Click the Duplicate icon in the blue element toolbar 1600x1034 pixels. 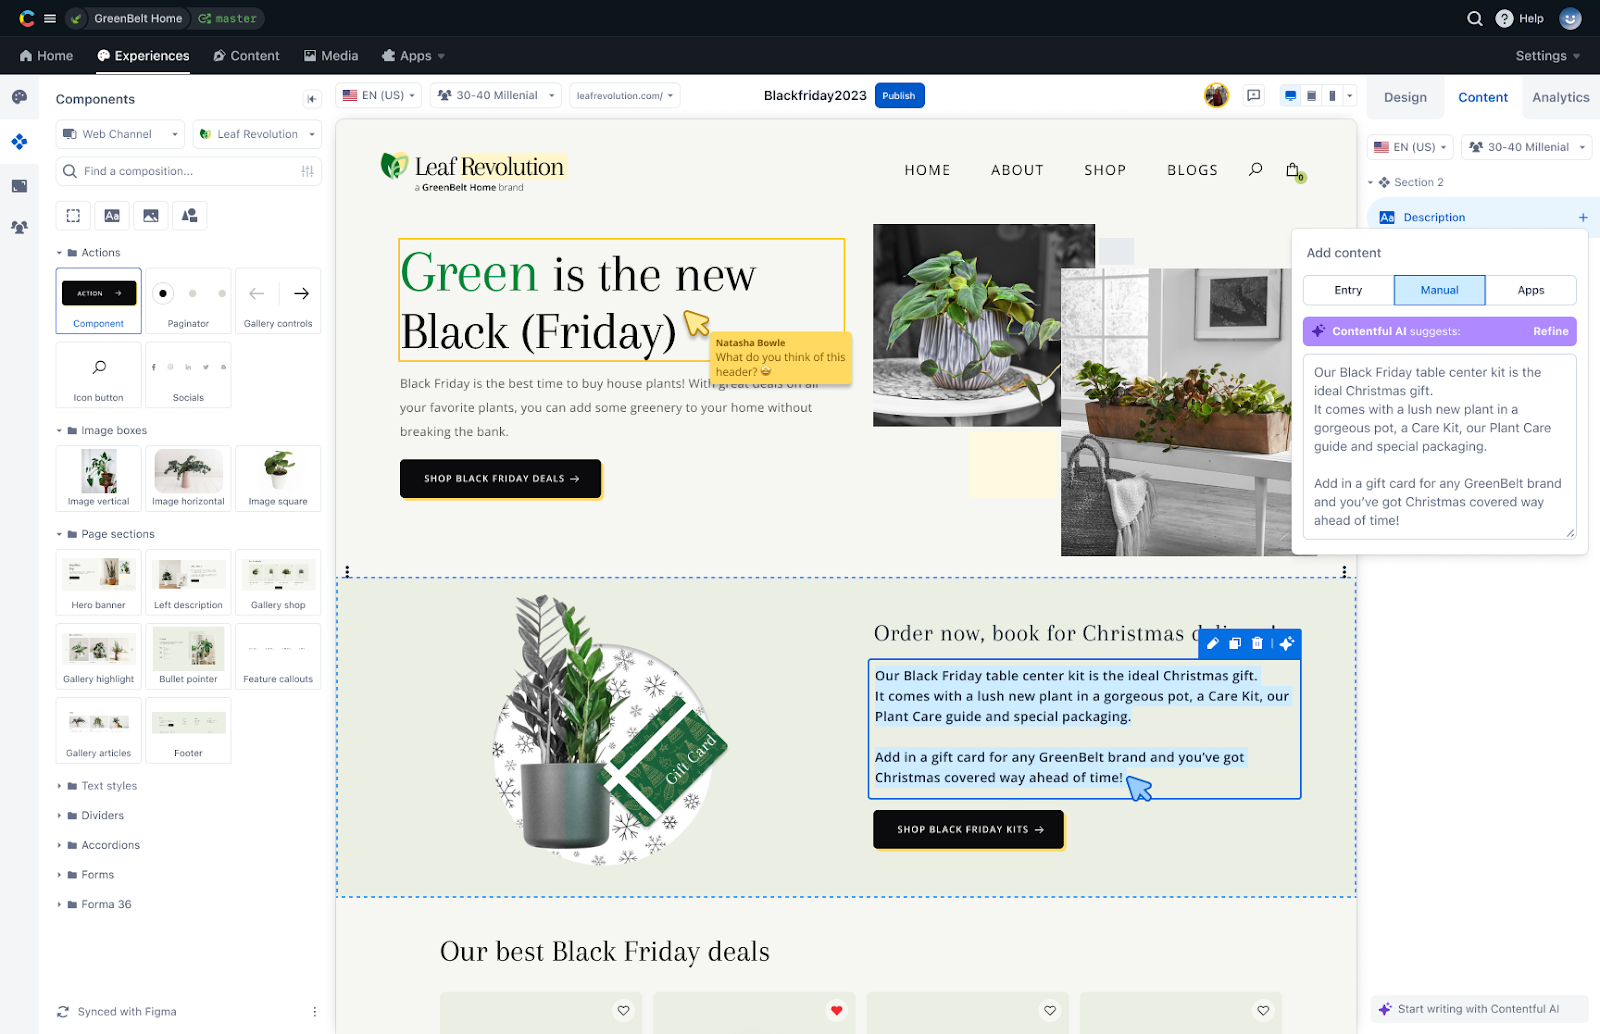click(1234, 643)
